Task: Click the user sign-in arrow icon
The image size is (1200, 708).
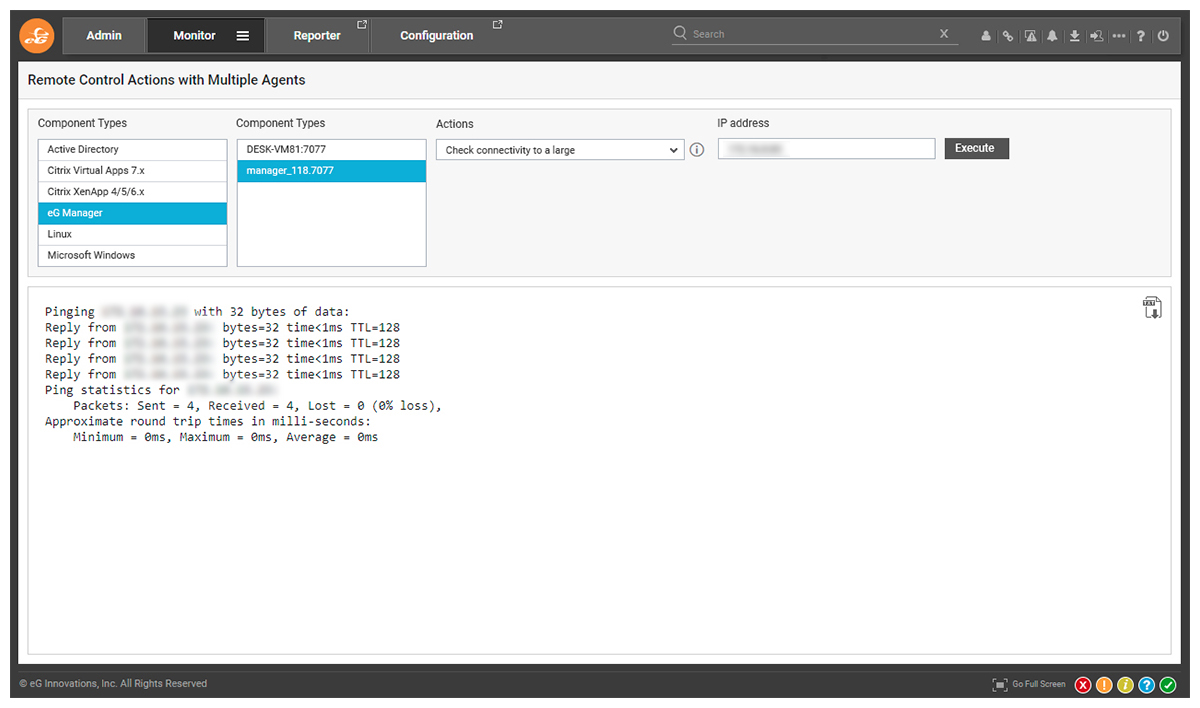Action: [1096, 36]
